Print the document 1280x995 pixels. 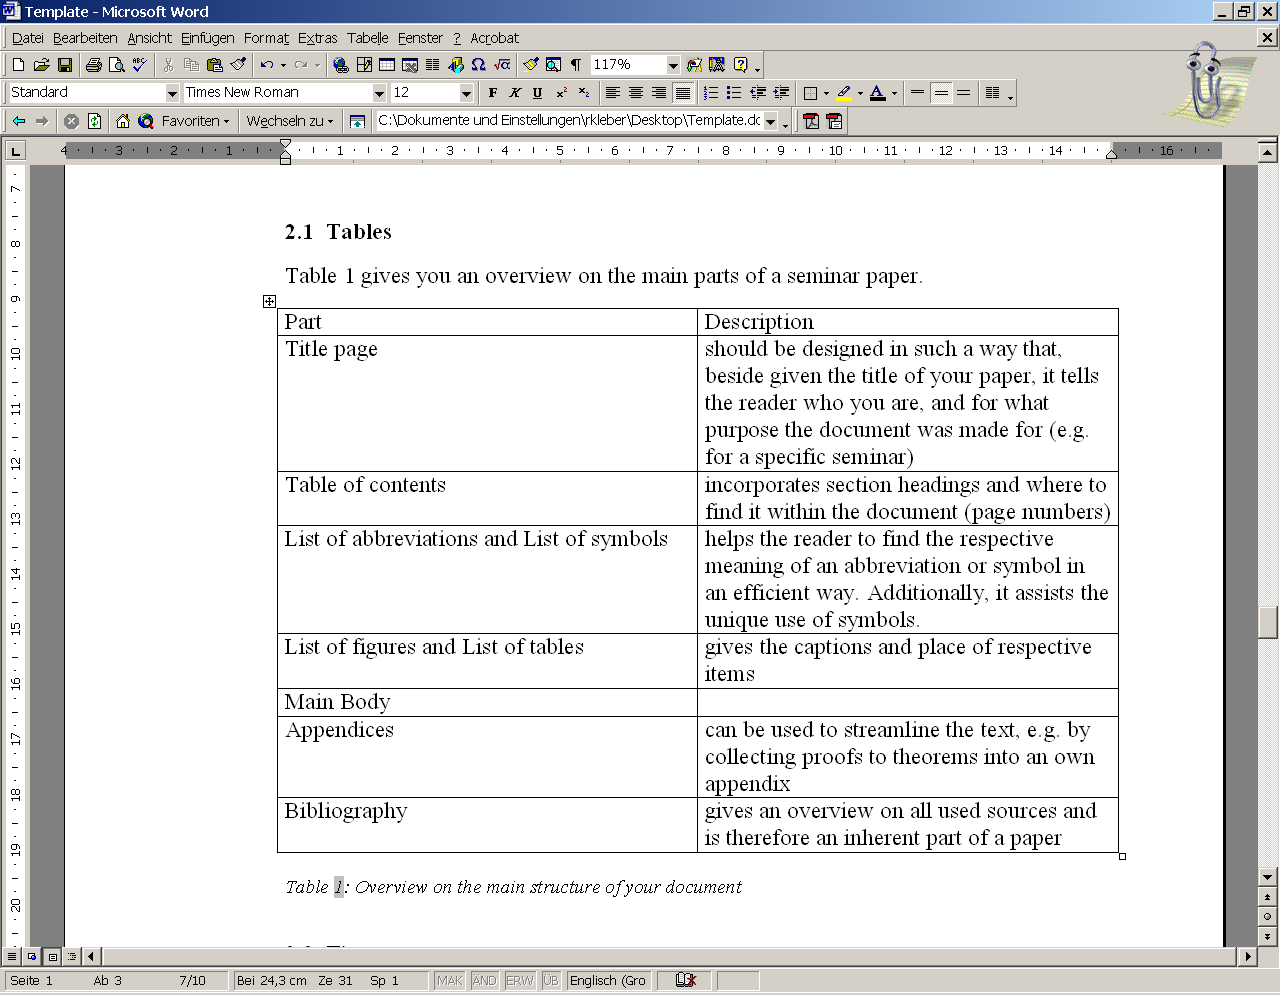point(94,65)
